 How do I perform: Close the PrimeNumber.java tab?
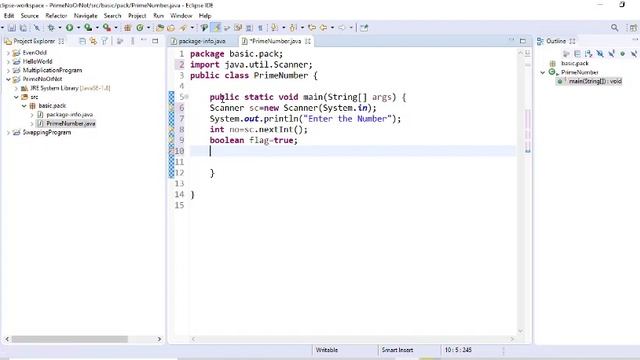click(308, 41)
